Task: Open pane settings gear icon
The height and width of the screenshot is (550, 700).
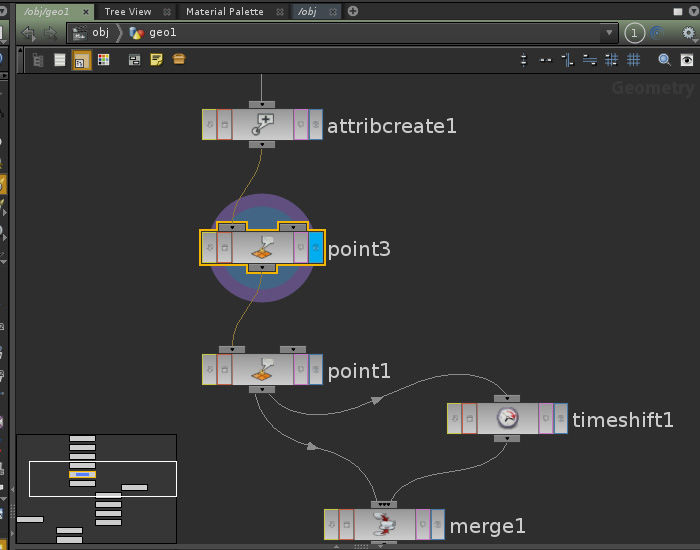Action: point(687,33)
